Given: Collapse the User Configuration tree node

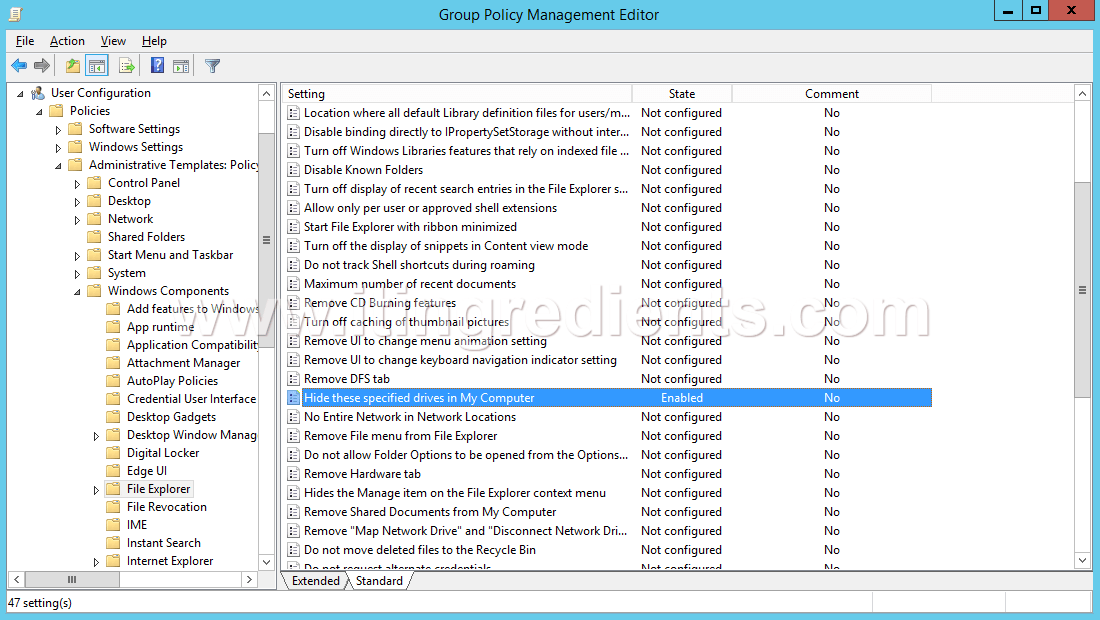Looking at the screenshot, I should pyautogui.click(x=20, y=92).
